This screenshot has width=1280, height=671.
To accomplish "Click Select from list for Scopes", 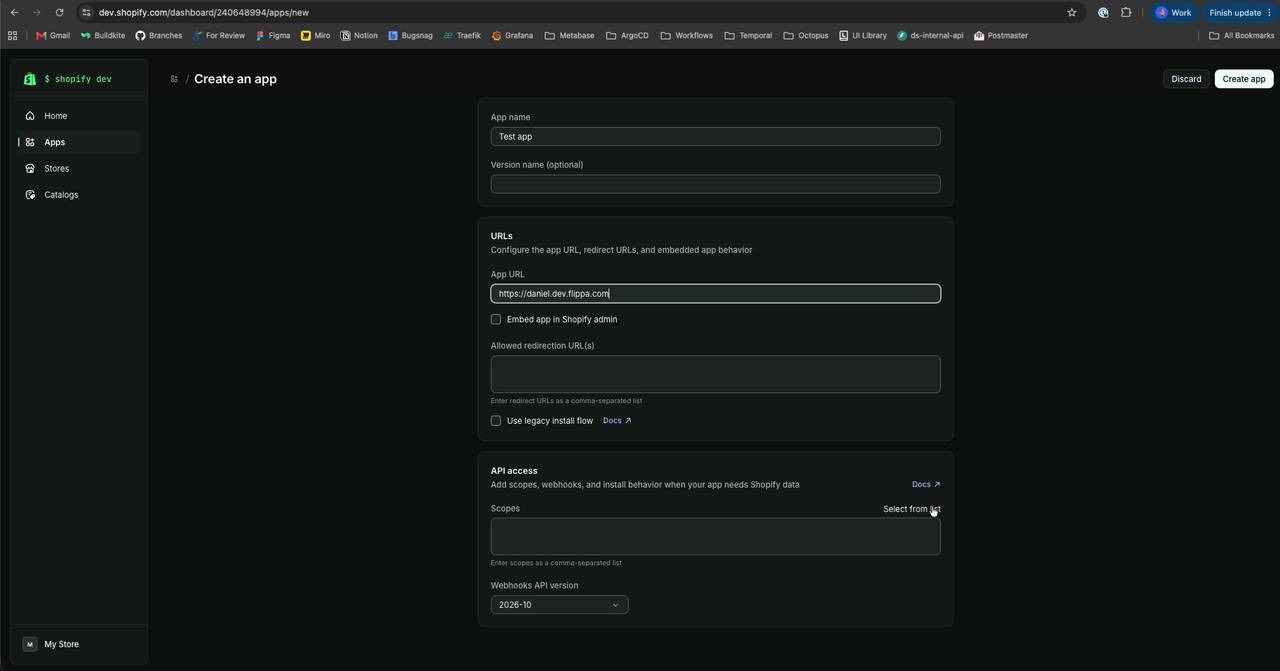I will (912, 509).
